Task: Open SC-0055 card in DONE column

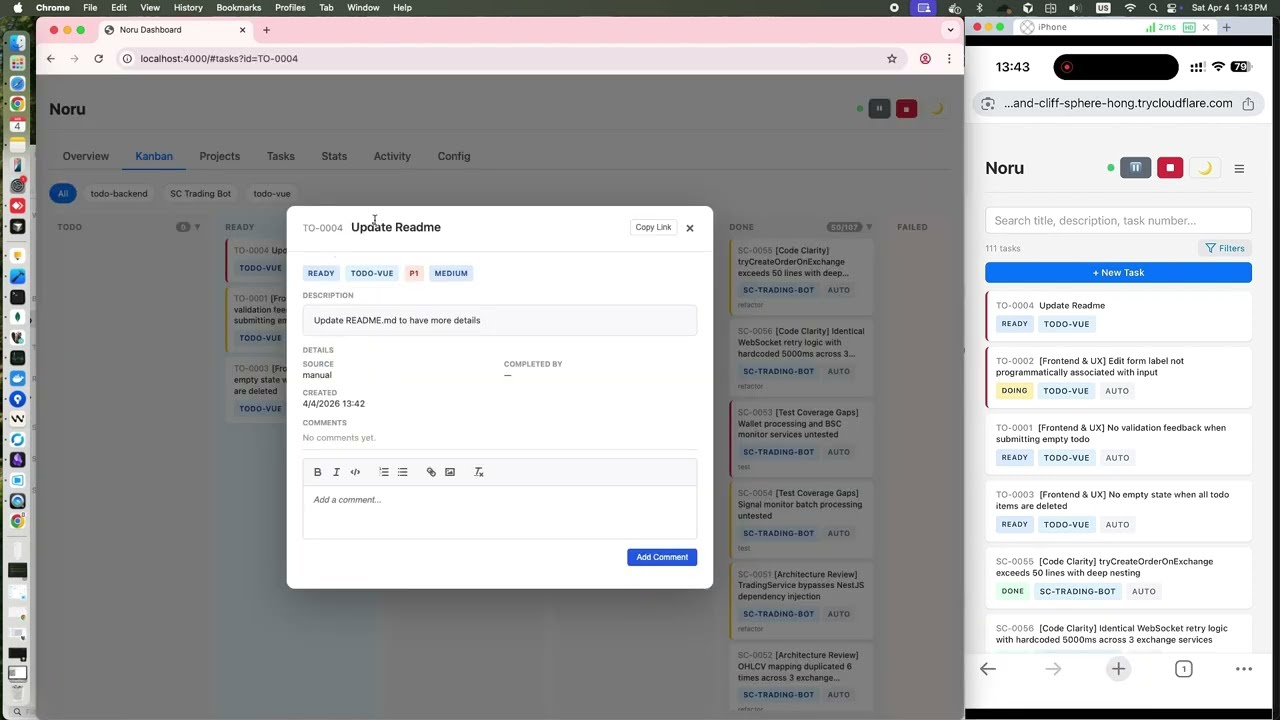Action: 801,277
